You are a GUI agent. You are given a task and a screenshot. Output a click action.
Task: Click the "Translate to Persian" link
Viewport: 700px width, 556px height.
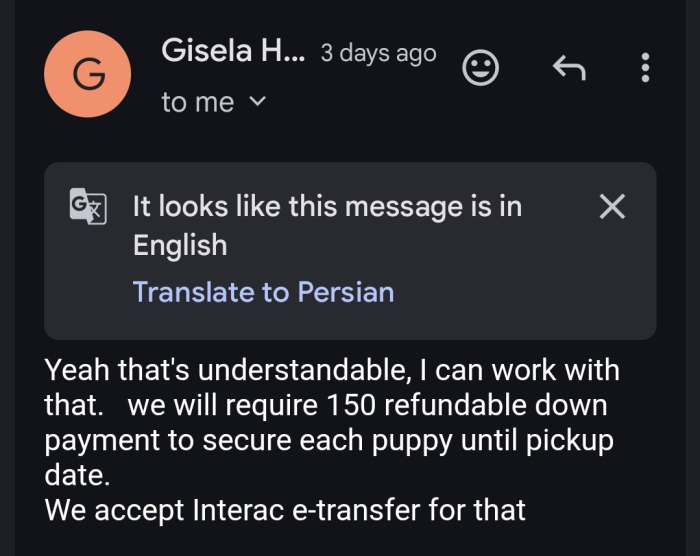tap(263, 292)
